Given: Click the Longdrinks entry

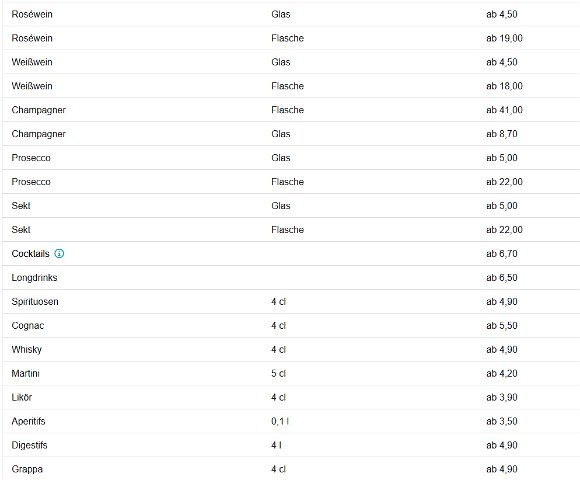Looking at the screenshot, I should click(291, 278).
